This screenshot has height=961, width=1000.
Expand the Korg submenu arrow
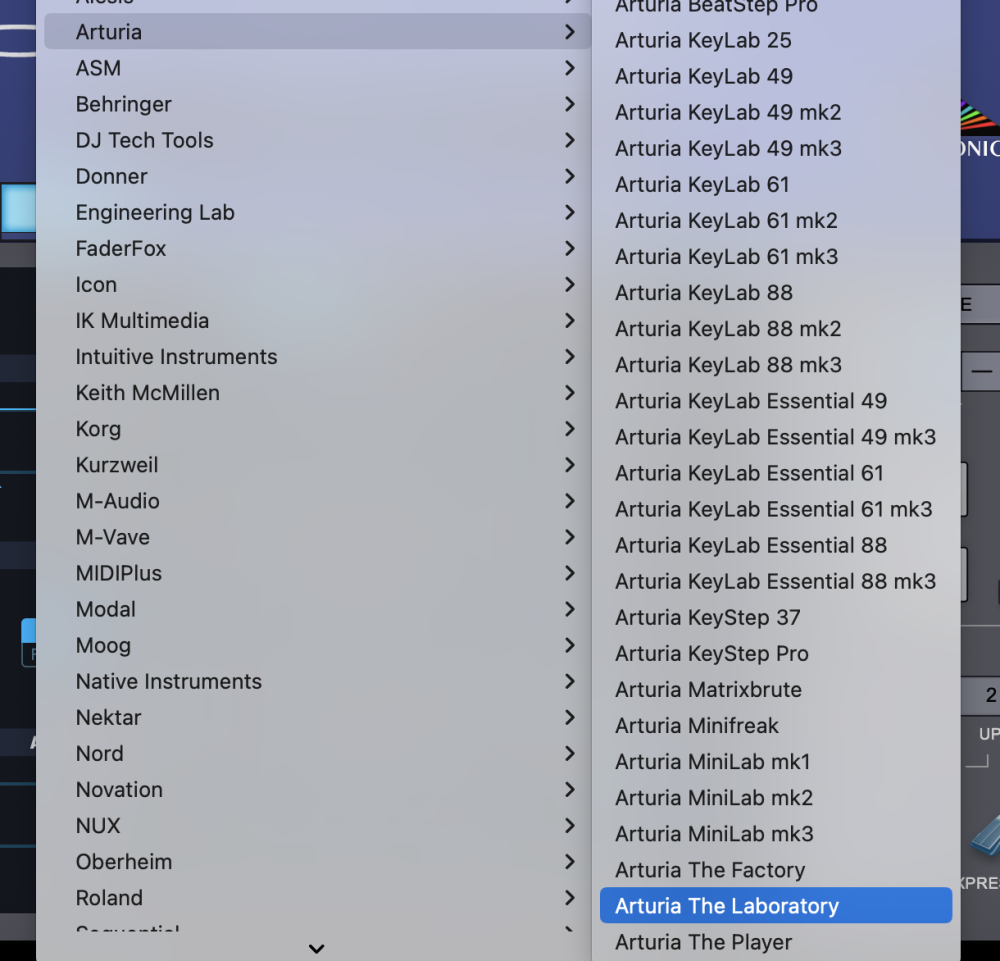pos(570,429)
